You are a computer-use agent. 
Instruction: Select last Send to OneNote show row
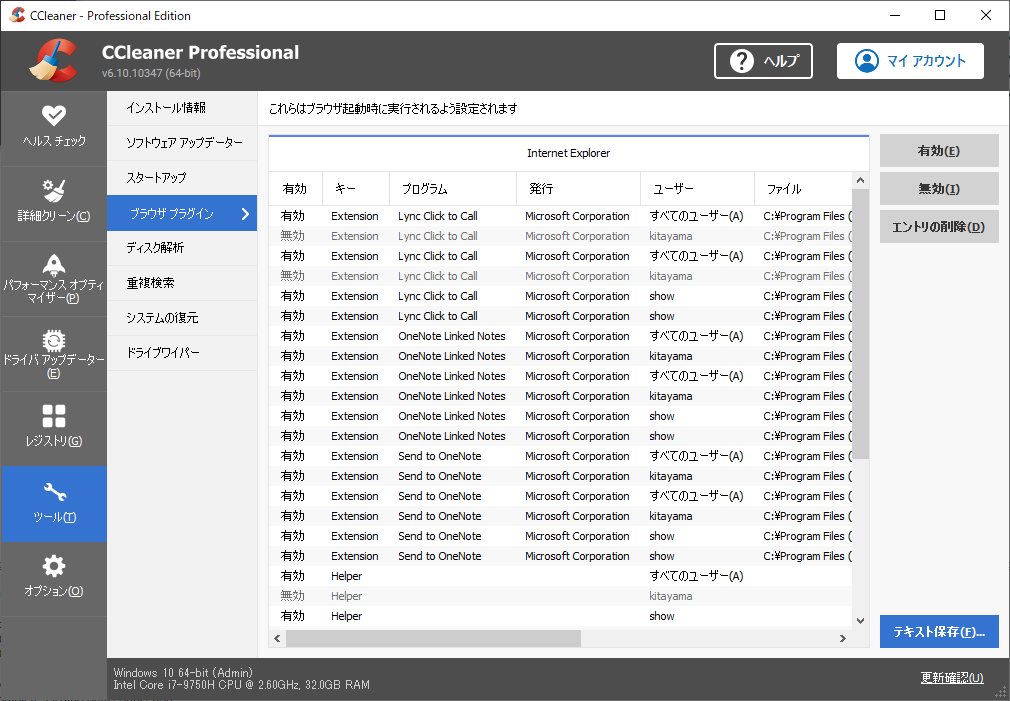[560, 555]
